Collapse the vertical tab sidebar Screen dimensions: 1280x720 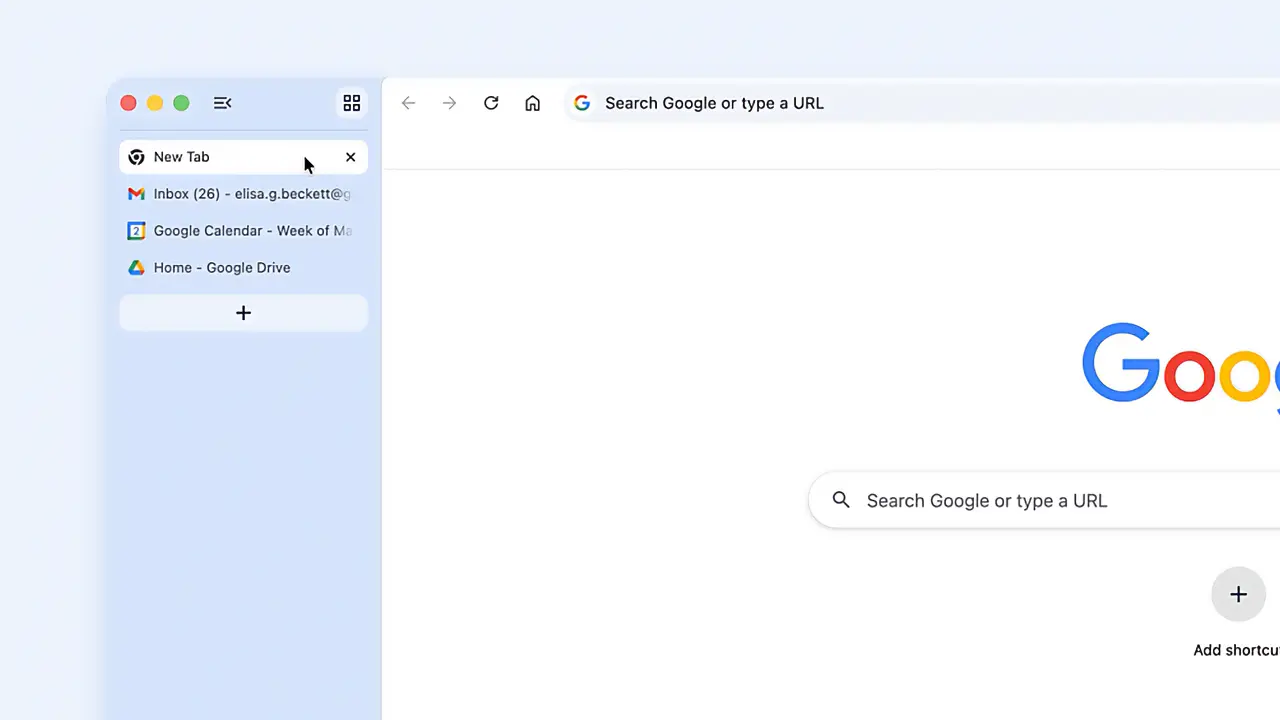(222, 103)
